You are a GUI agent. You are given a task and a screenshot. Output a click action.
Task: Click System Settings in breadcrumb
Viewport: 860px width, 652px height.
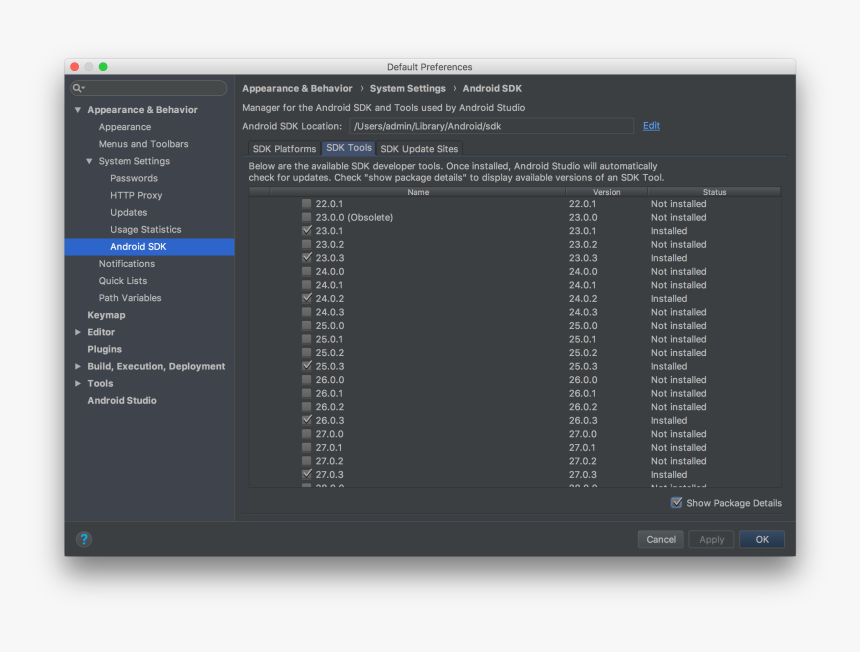point(408,88)
